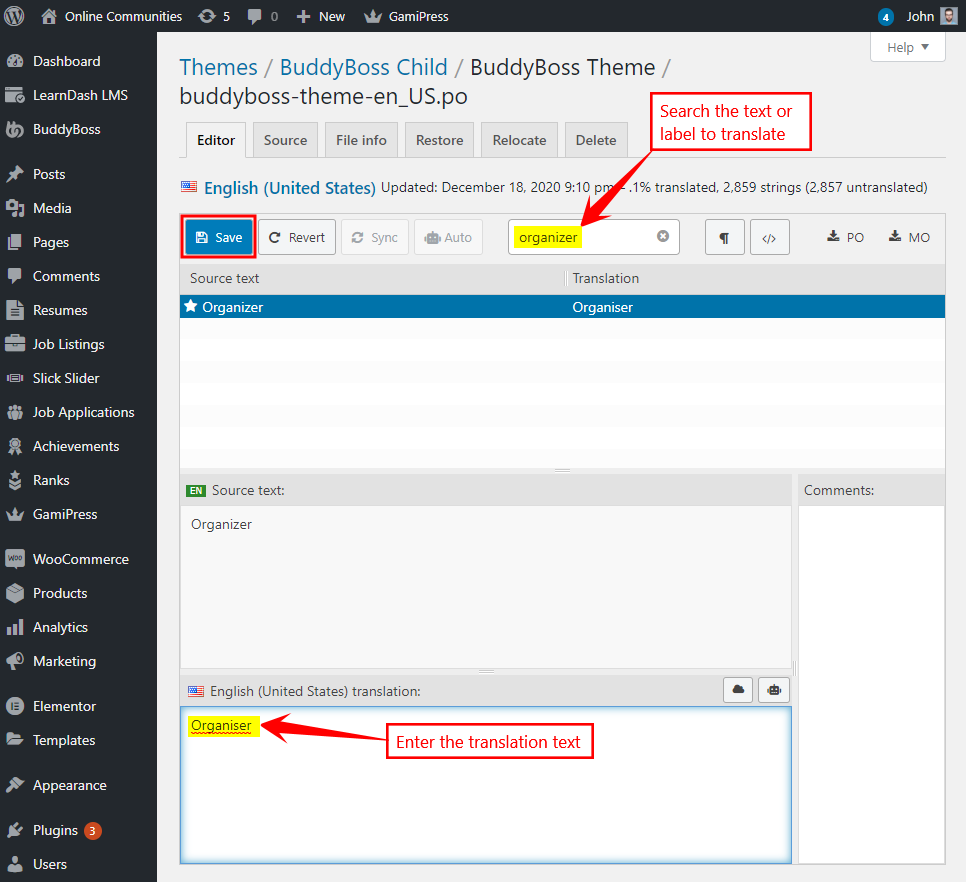Image resolution: width=966 pixels, height=882 pixels.
Task: Toggle code view button
Action: [769, 238]
